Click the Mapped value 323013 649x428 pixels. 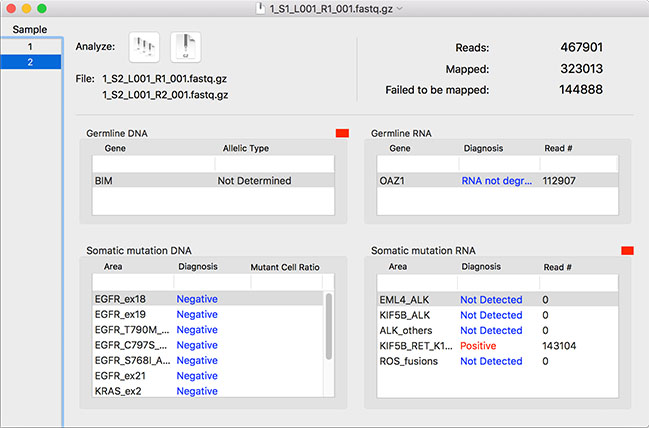(x=582, y=68)
